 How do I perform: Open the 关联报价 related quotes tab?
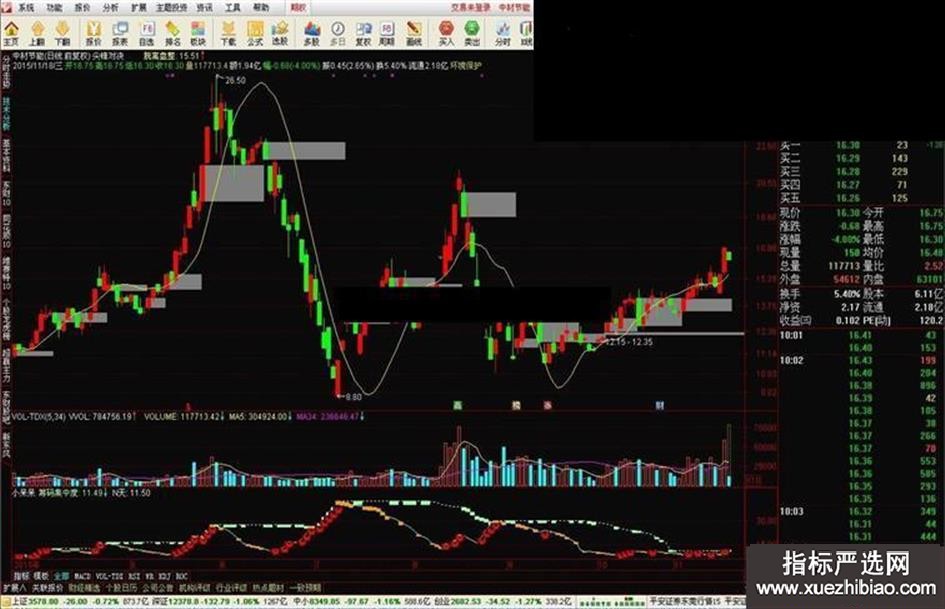[48, 588]
